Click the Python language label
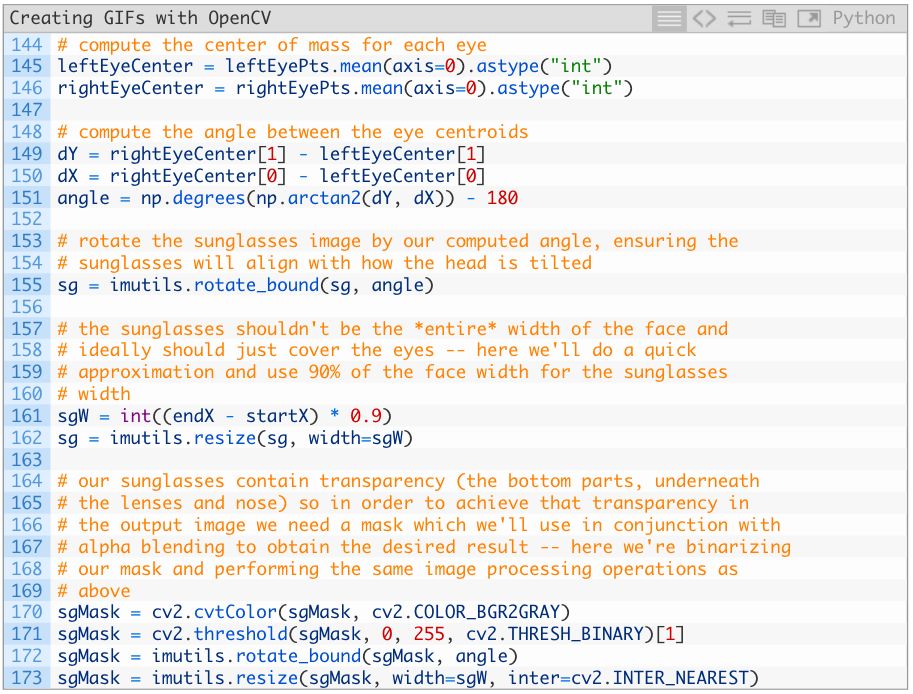 (864, 19)
